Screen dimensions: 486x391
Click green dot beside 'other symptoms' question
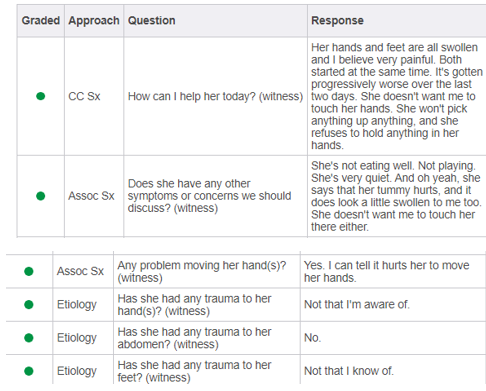[40, 196]
